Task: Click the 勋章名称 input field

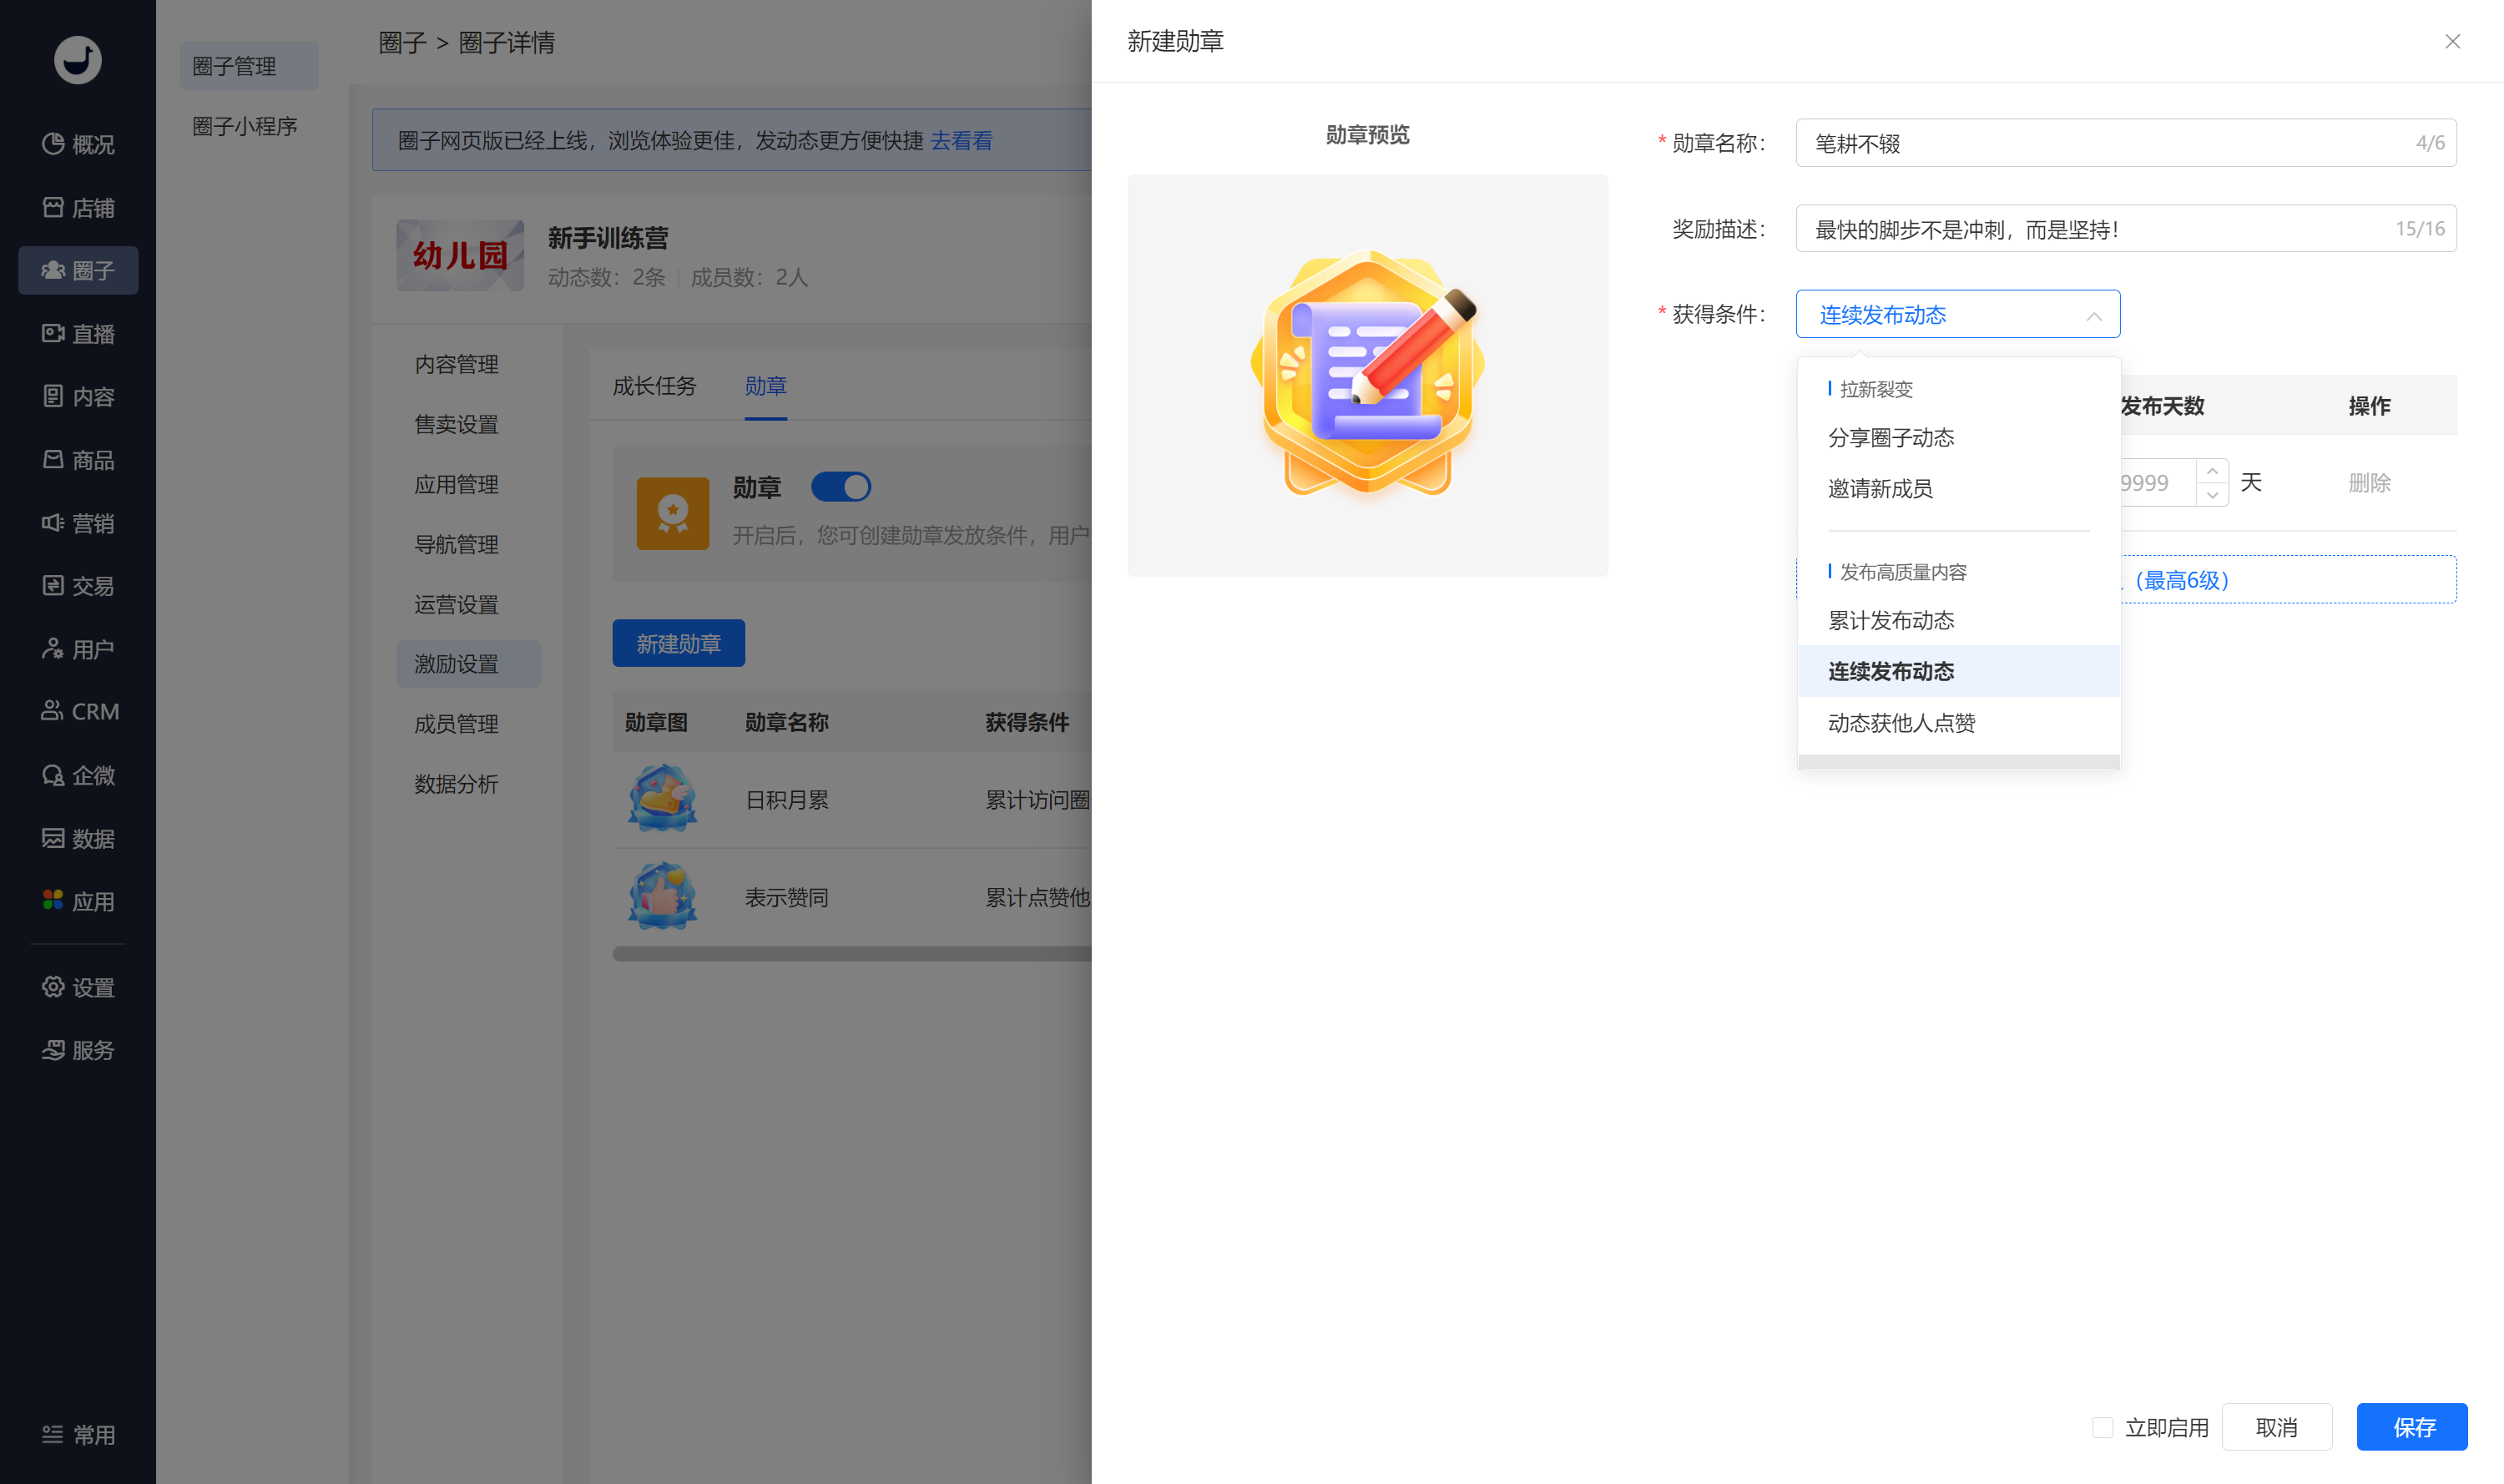Action: tap(2125, 143)
